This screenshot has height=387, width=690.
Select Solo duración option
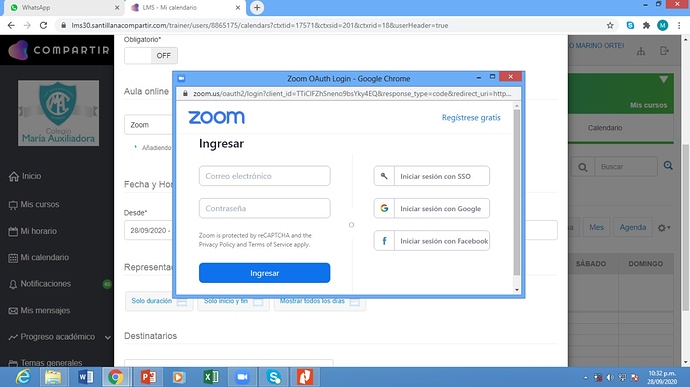tap(159, 301)
